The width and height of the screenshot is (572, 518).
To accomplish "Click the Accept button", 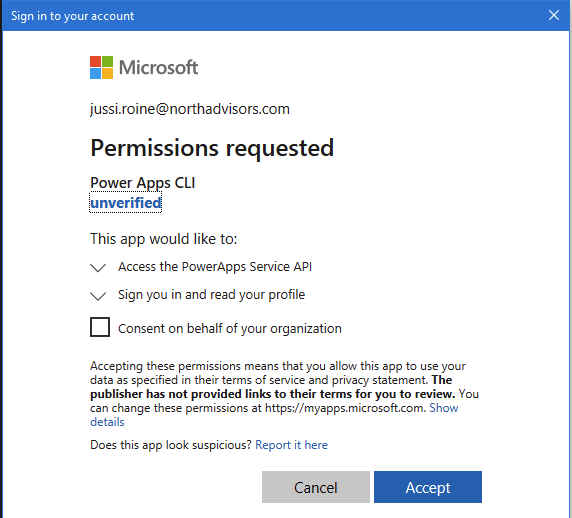I will pos(428,487).
